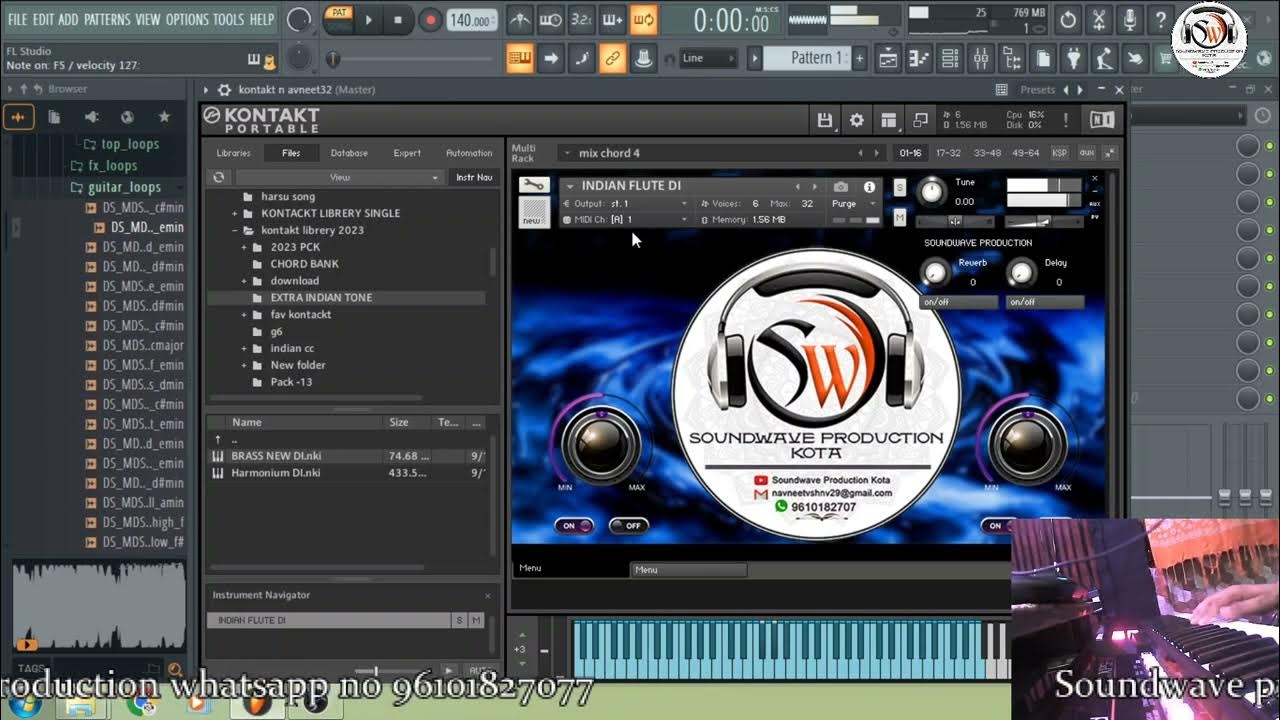1280x720 pixels.
Task: Collapse the kontakt librery 2023 folder
Action: (235, 230)
